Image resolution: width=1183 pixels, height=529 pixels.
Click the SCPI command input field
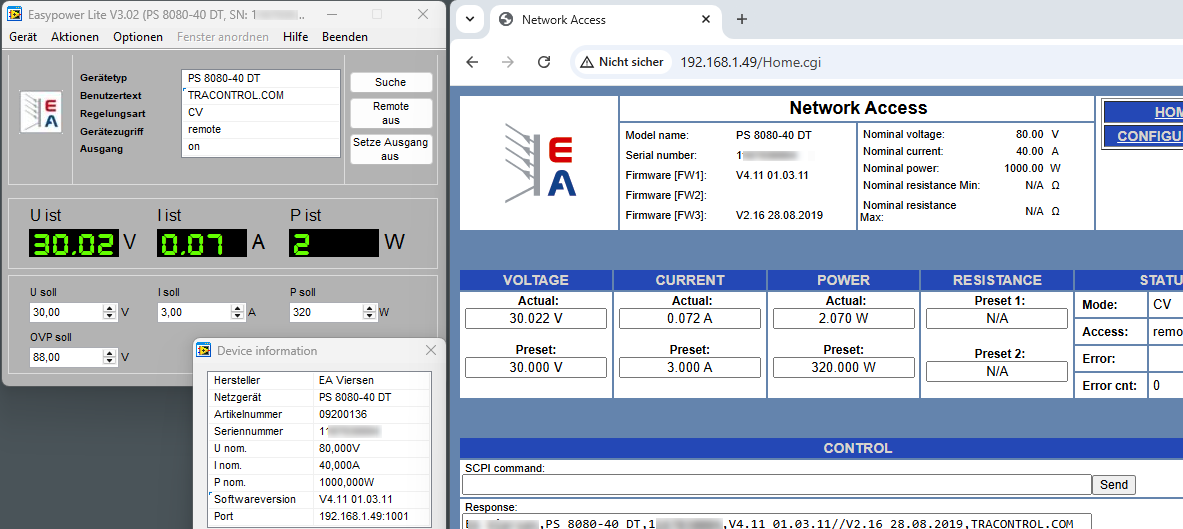[x=776, y=485]
